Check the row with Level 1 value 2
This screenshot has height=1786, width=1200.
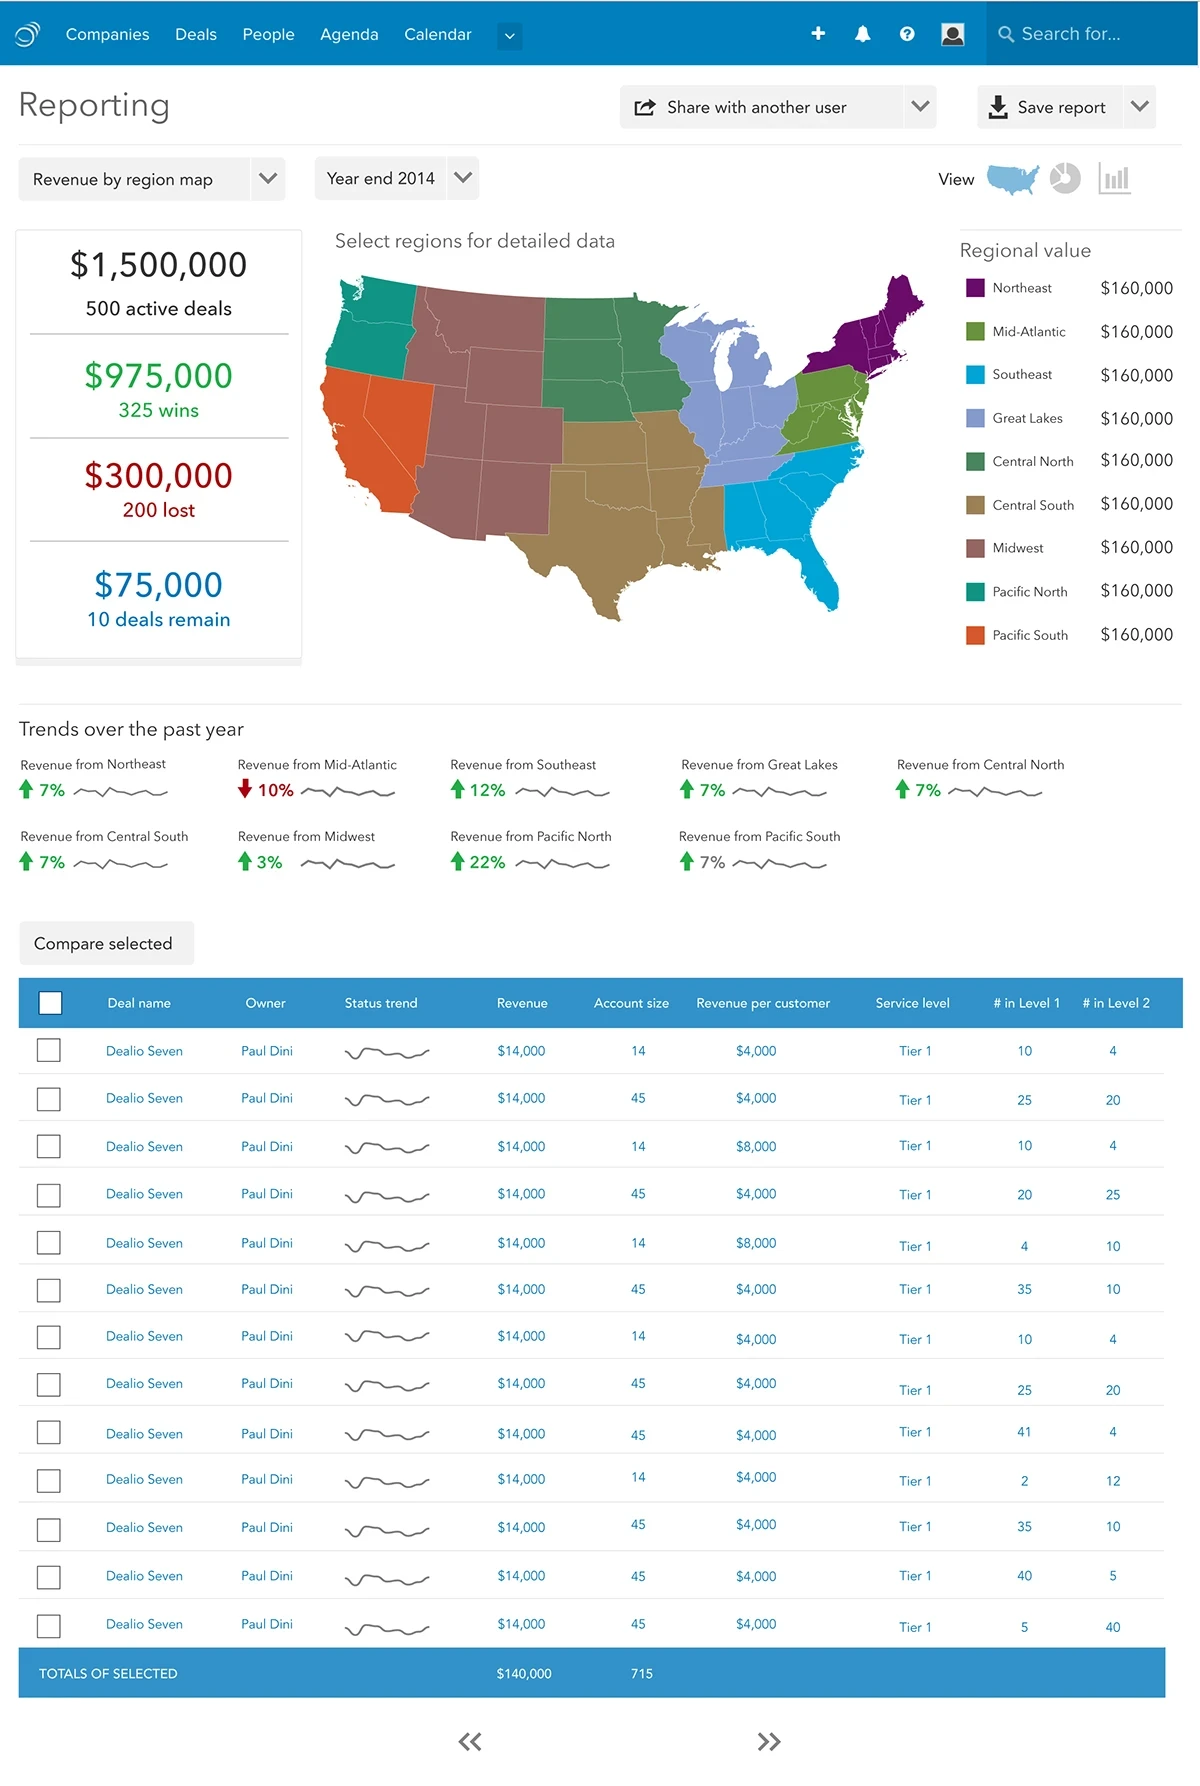(x=48, y=1481)
